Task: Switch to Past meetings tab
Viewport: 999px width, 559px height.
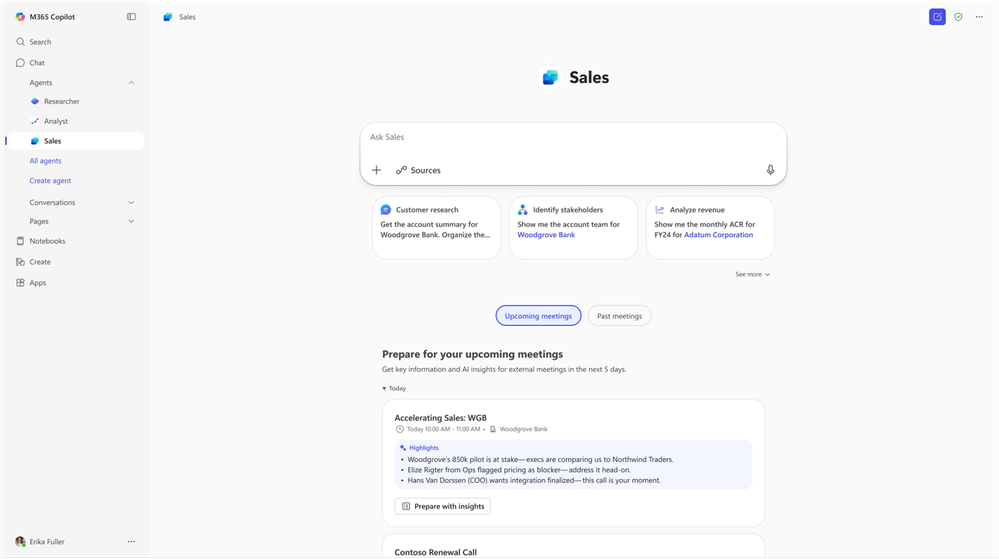Action: [619, 316]
